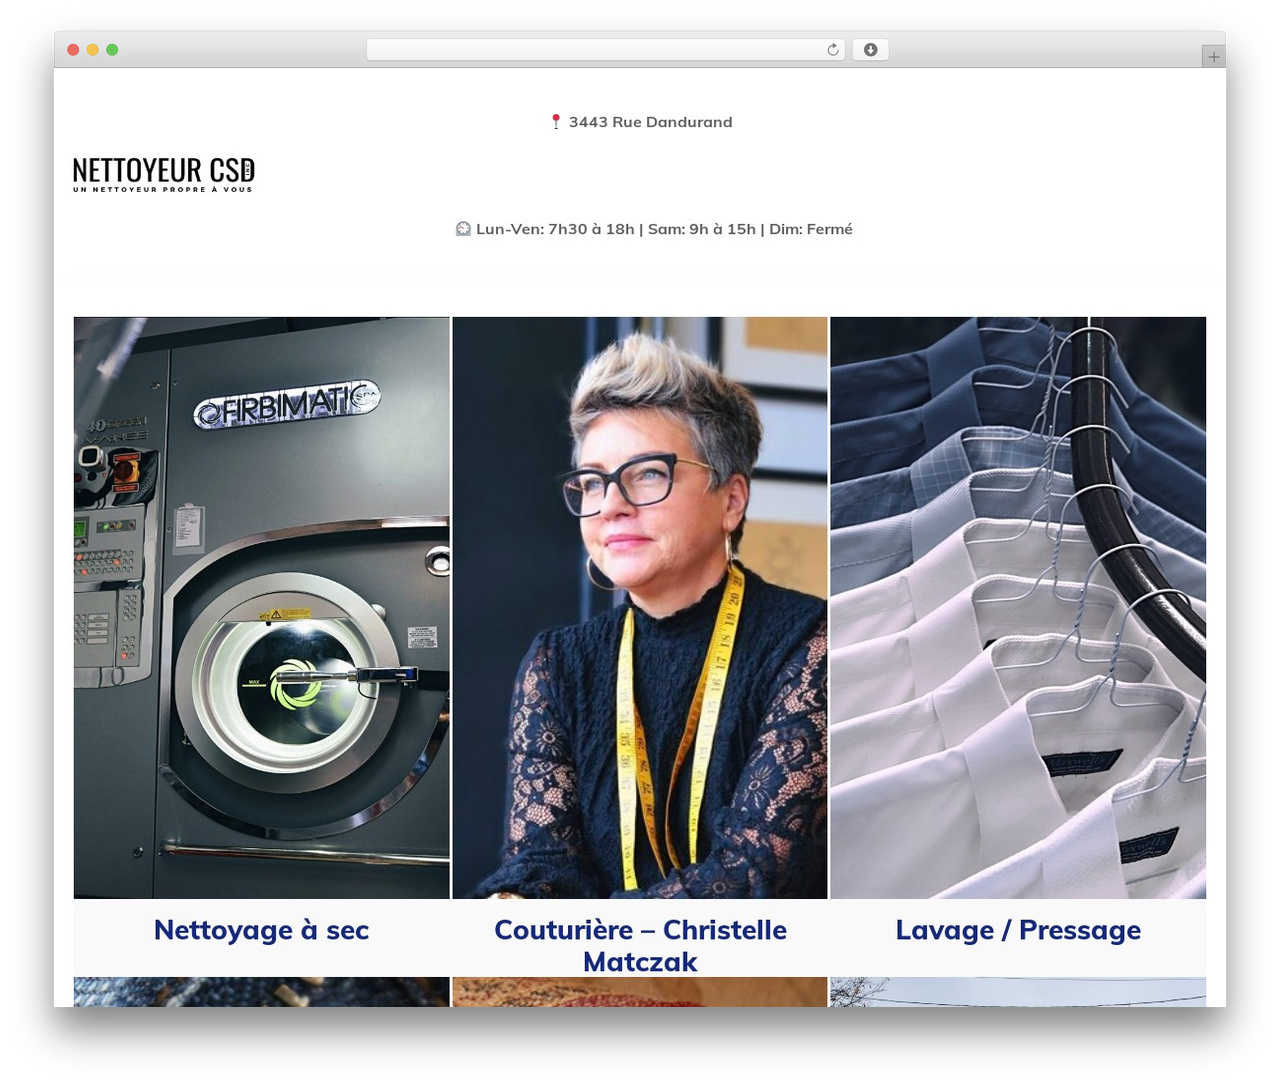The image size is (1280, 1084).
Task: Add a new browser tab
Action: click(1213, 57)
